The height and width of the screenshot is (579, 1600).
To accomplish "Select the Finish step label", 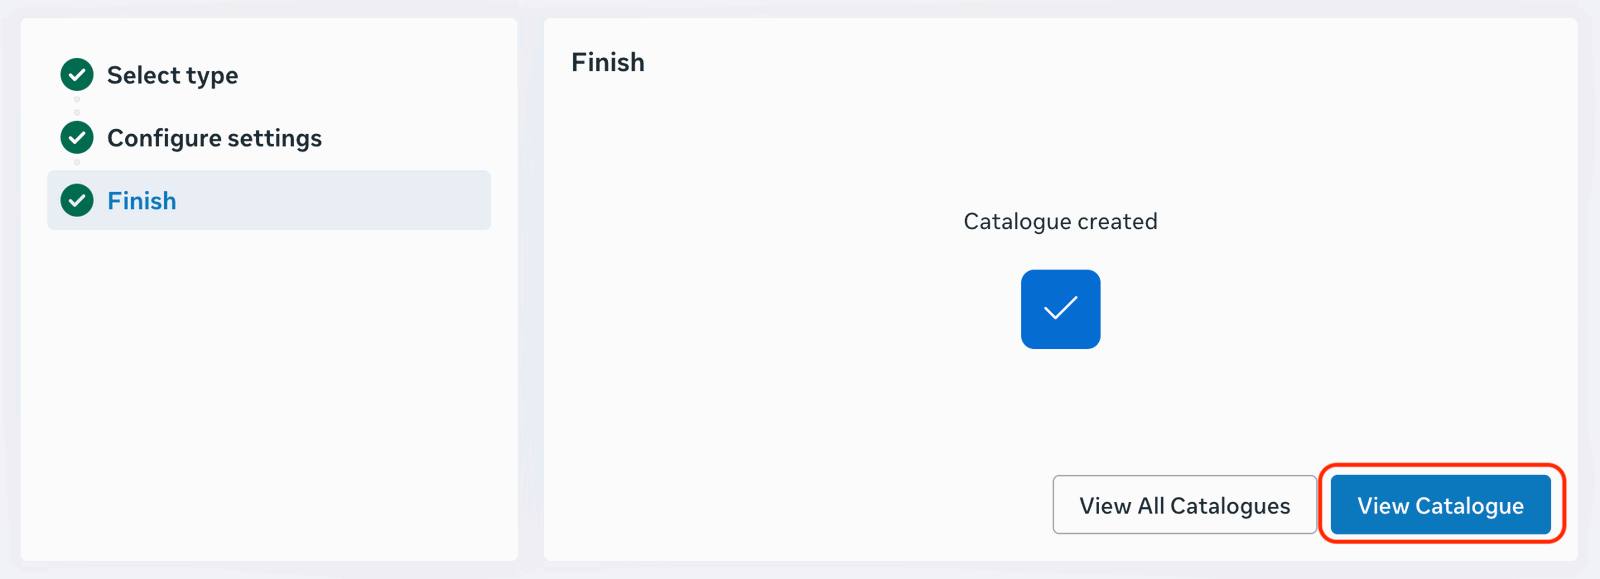I will [142, 201].
